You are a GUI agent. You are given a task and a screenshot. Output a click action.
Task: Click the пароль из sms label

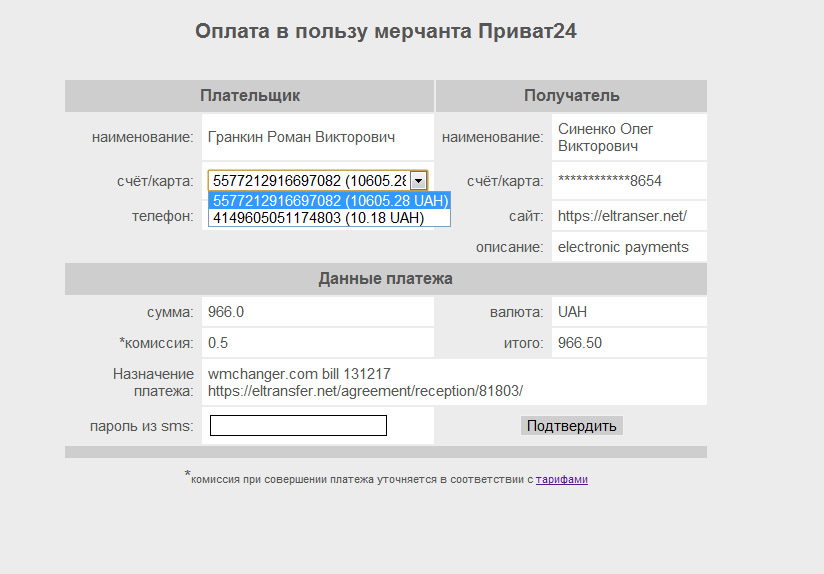coord(141,426)
